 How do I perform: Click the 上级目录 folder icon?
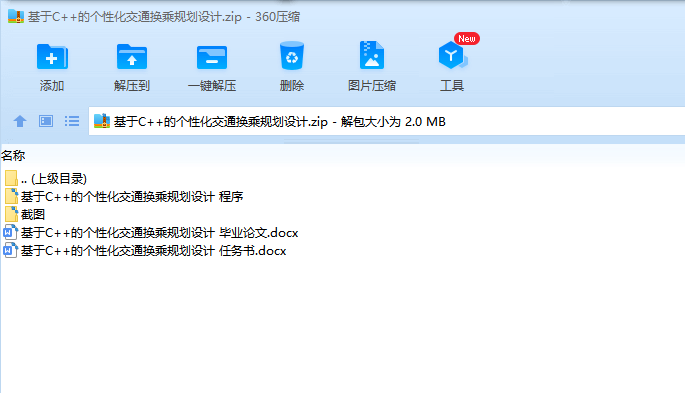(11, 178)
